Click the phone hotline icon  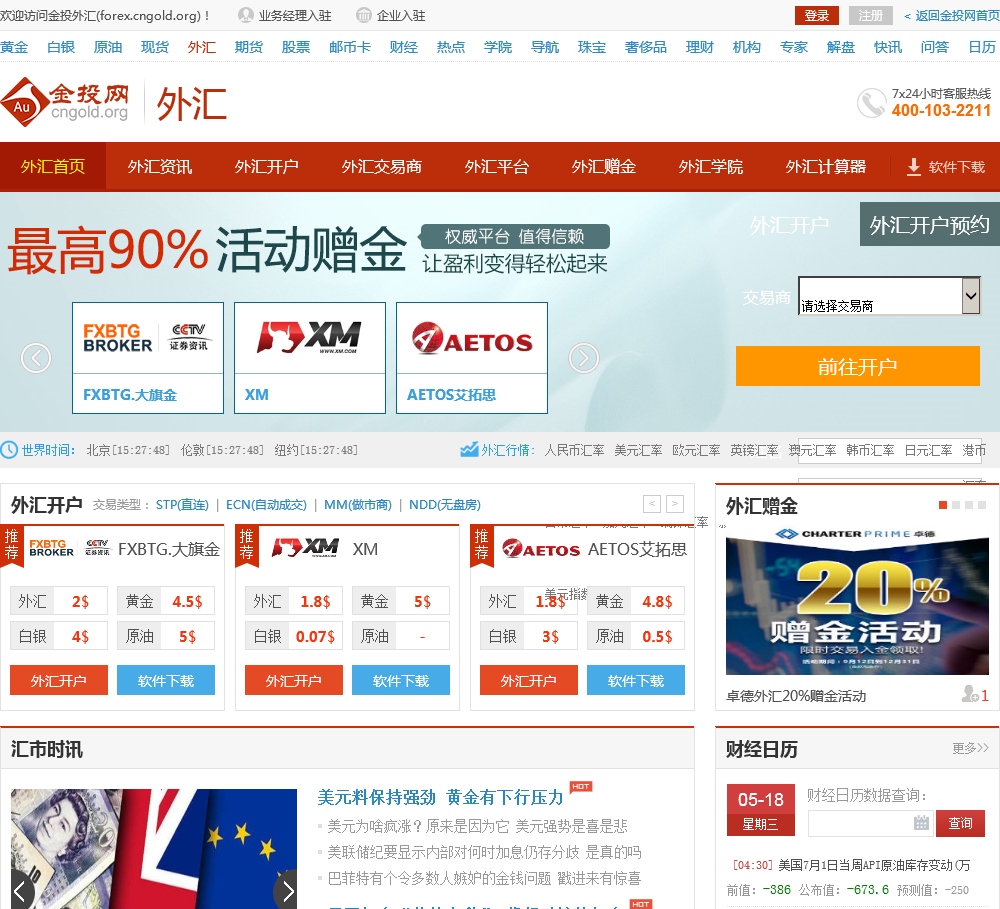[x=871, y=103]
